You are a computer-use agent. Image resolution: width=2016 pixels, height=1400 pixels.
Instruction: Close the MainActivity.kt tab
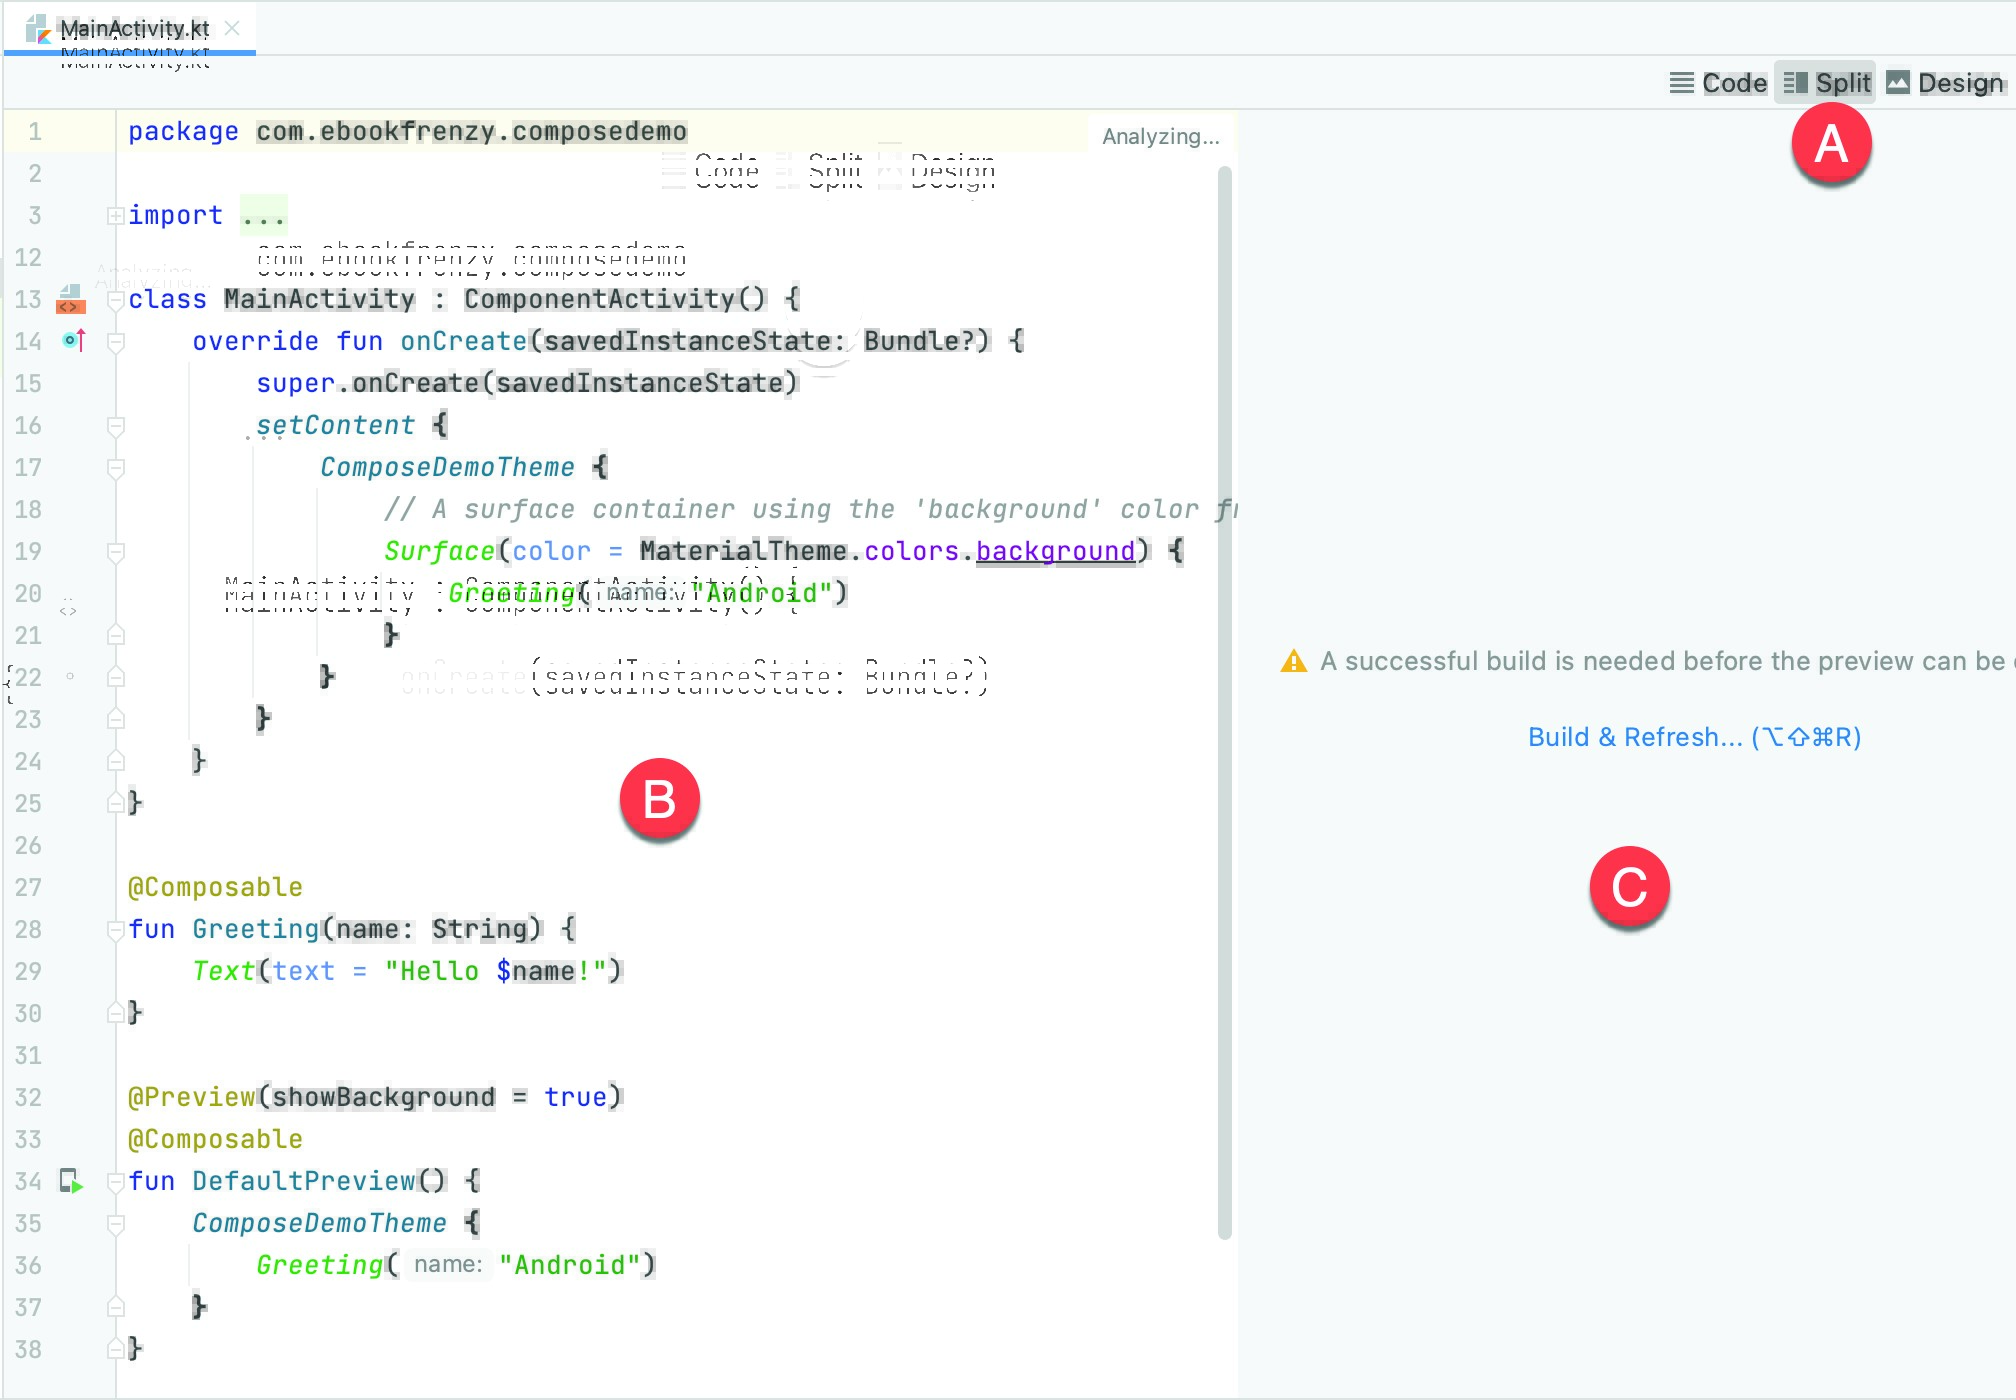[232, 28]
